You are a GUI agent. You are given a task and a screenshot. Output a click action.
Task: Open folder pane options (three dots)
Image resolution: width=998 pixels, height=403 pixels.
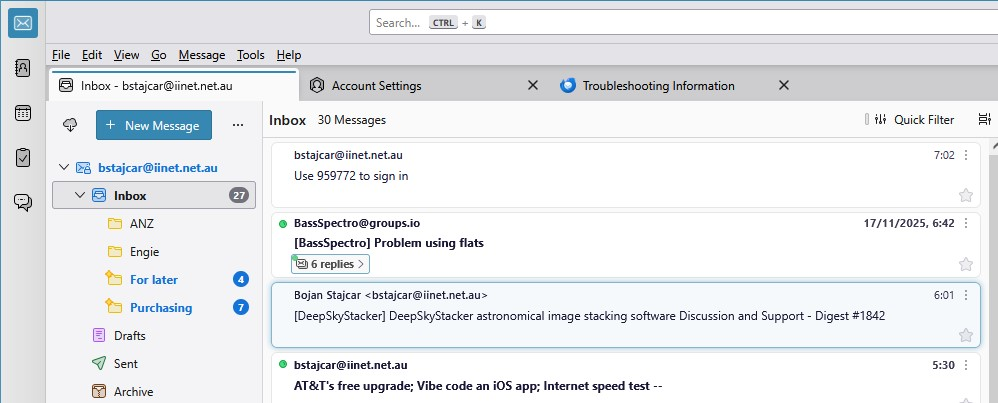coord(238,125)
